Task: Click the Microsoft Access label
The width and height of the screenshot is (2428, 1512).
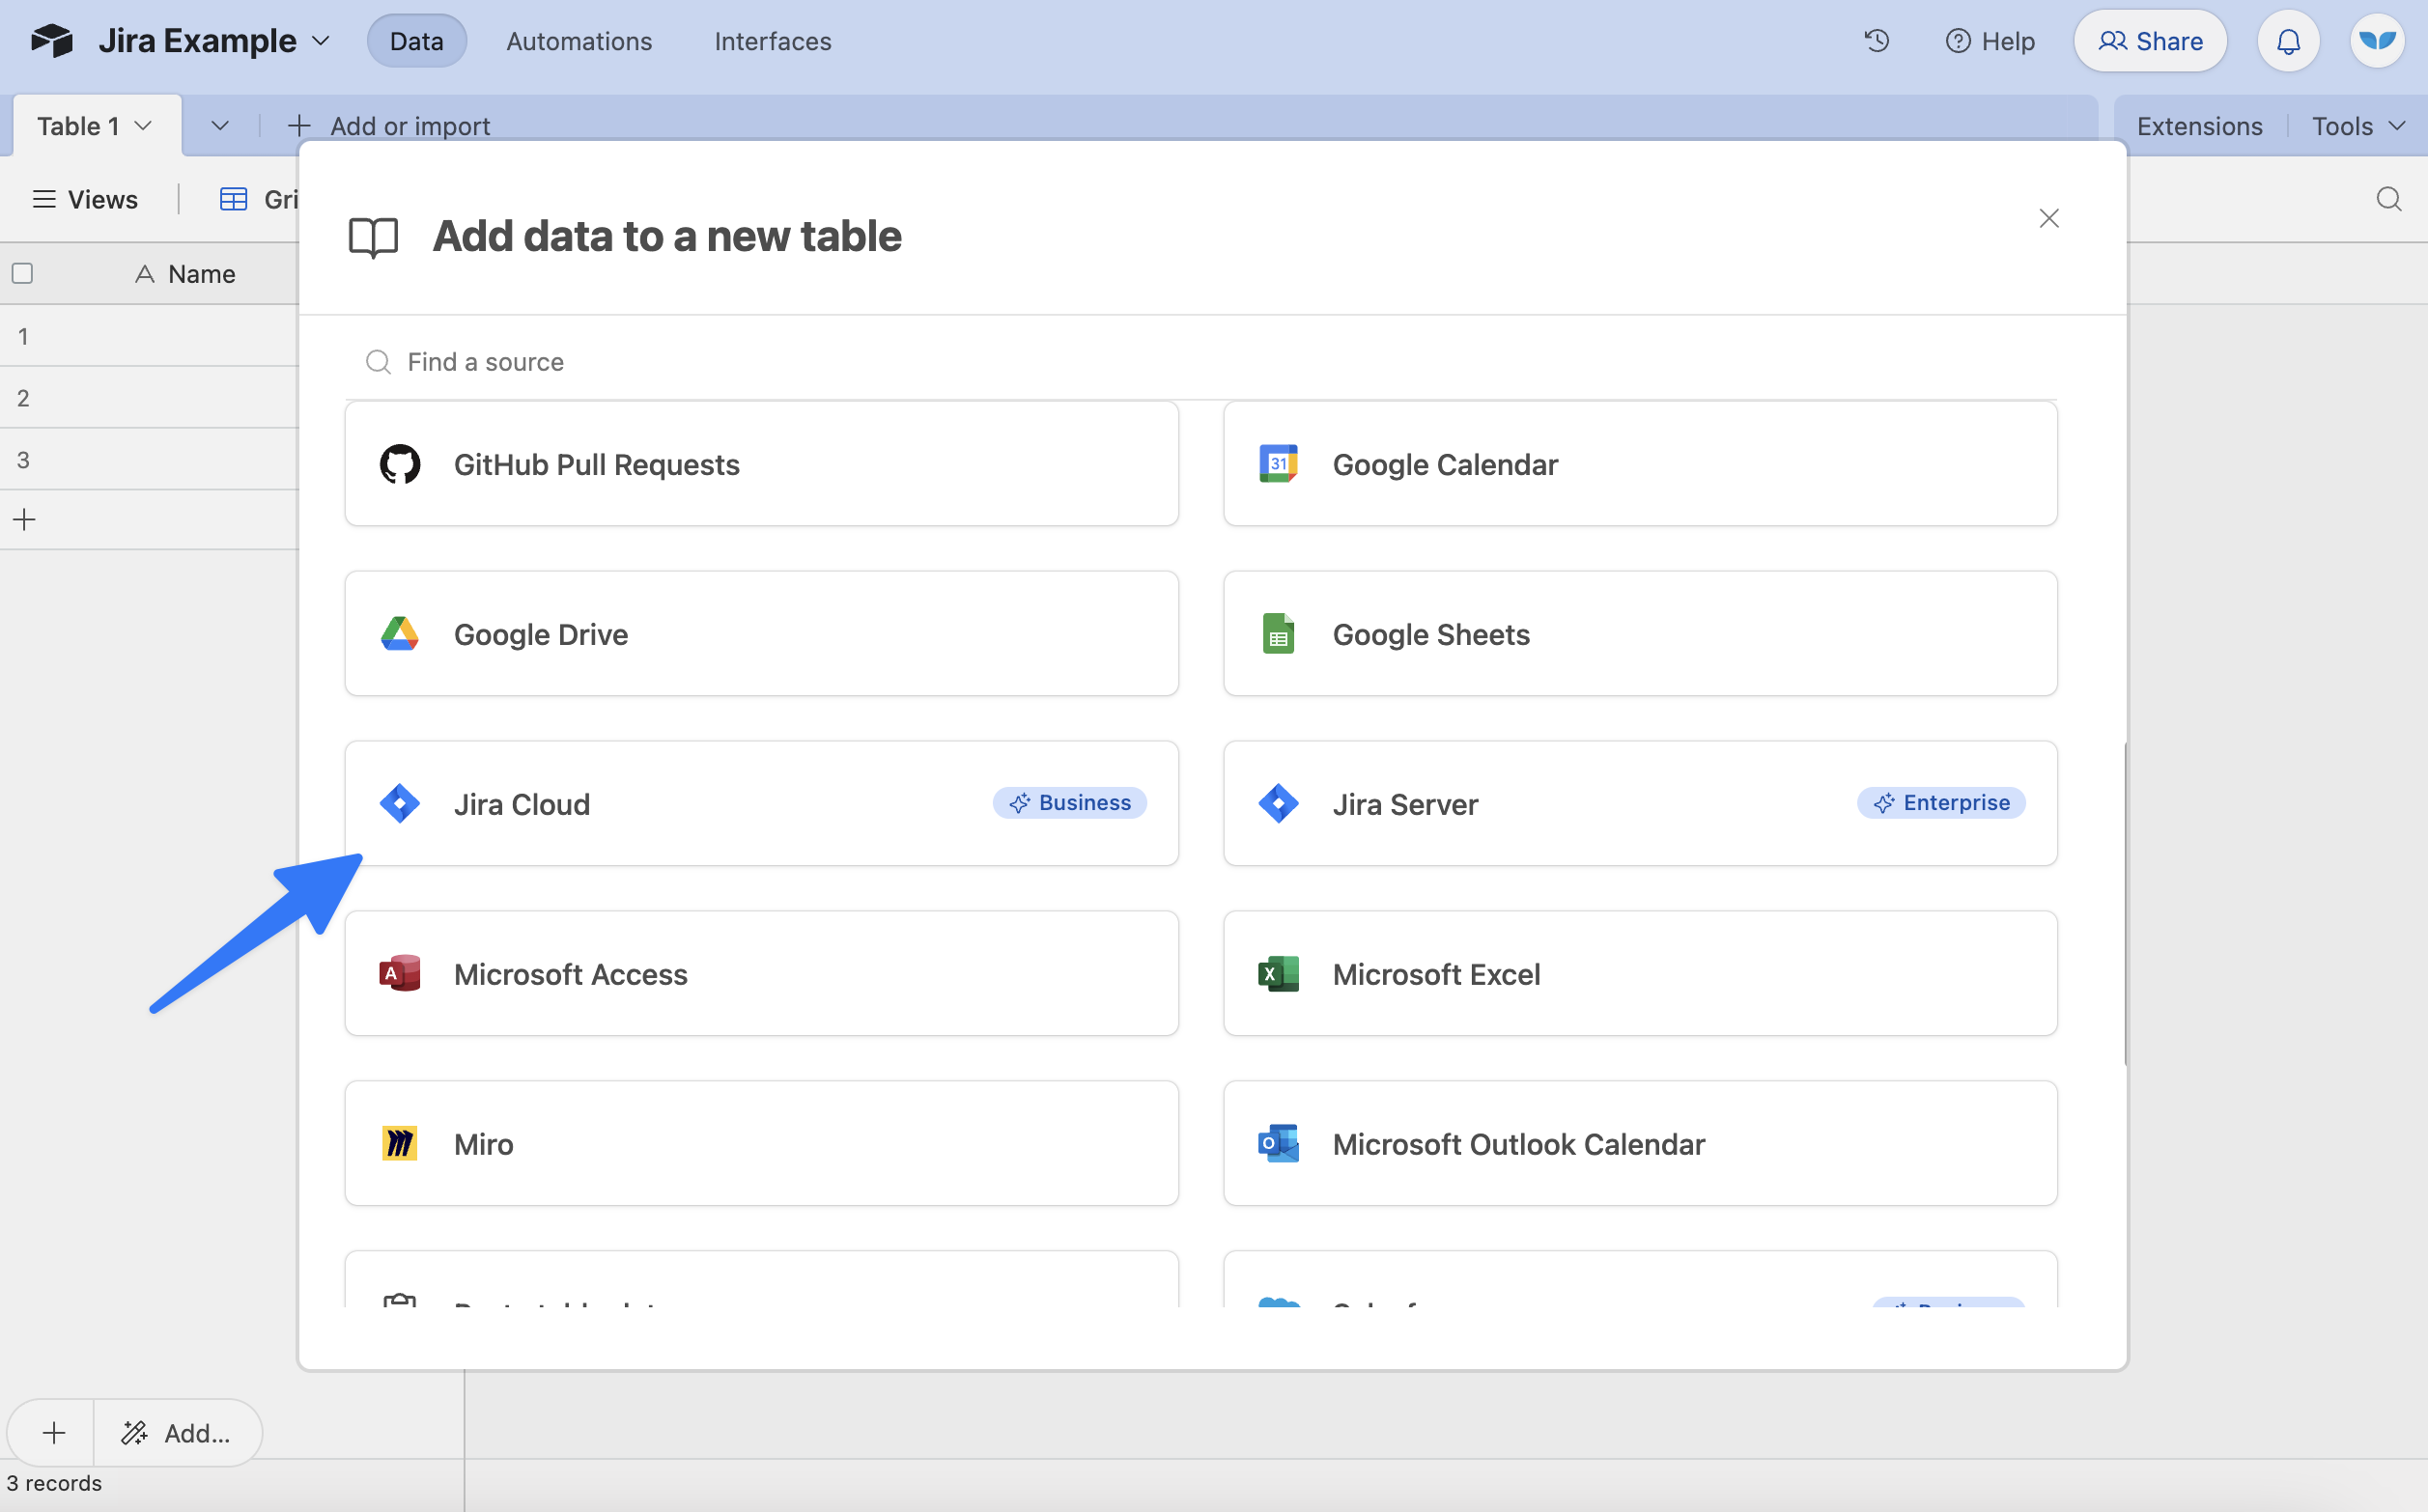Action: pyautogui.click(x=570, y=975)
